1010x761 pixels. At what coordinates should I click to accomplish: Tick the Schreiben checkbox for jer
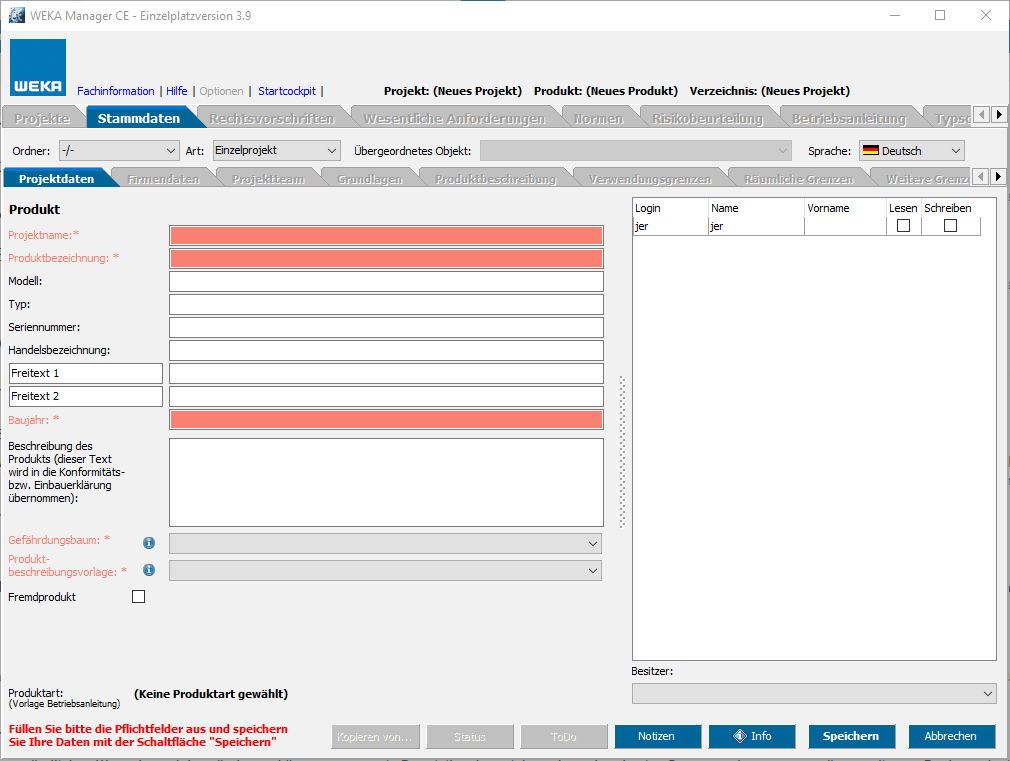tap(950, 226)
